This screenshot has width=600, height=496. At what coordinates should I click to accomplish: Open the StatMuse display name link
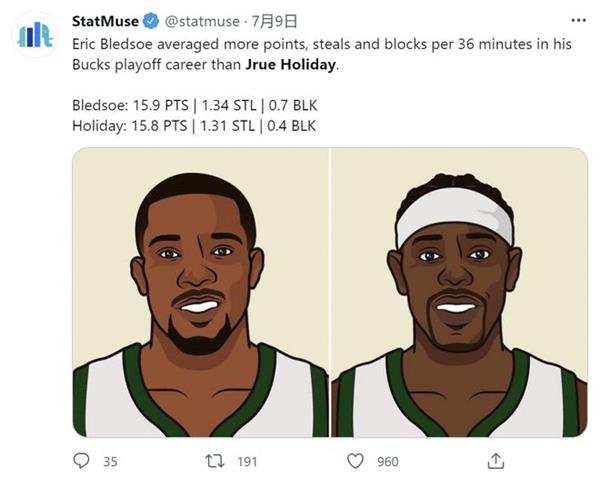[105, 21]
